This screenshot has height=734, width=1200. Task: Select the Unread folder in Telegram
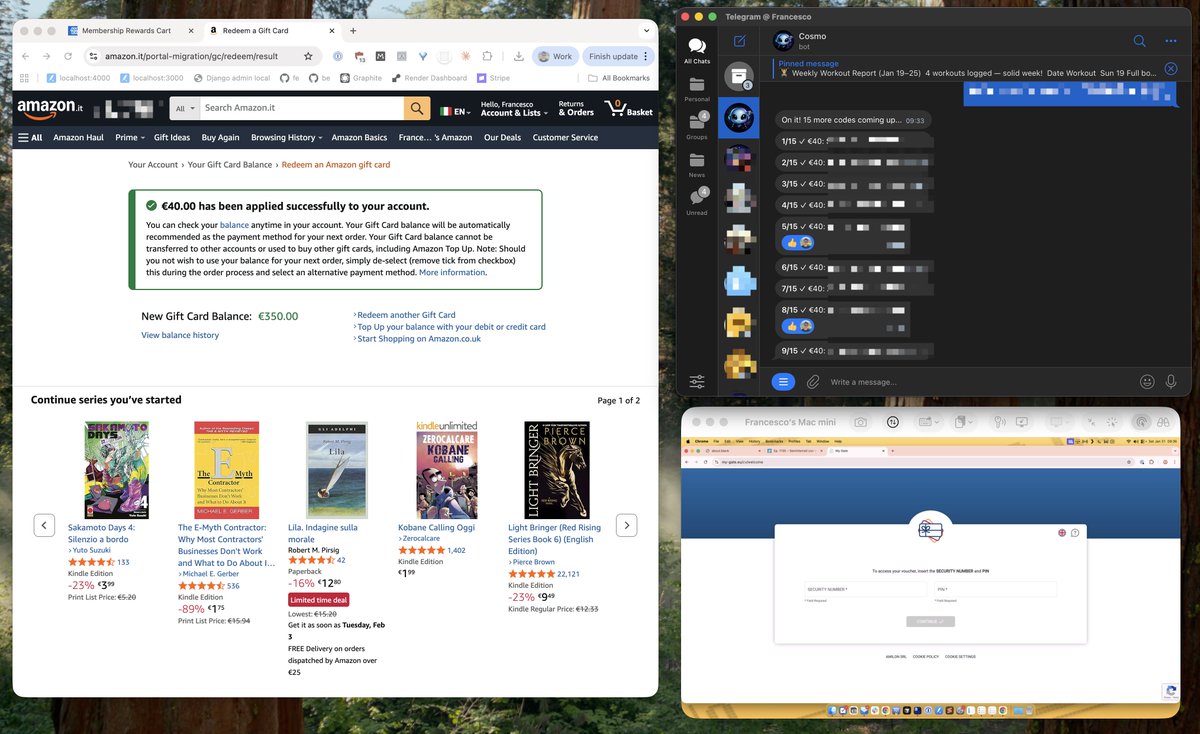(697, 200)
